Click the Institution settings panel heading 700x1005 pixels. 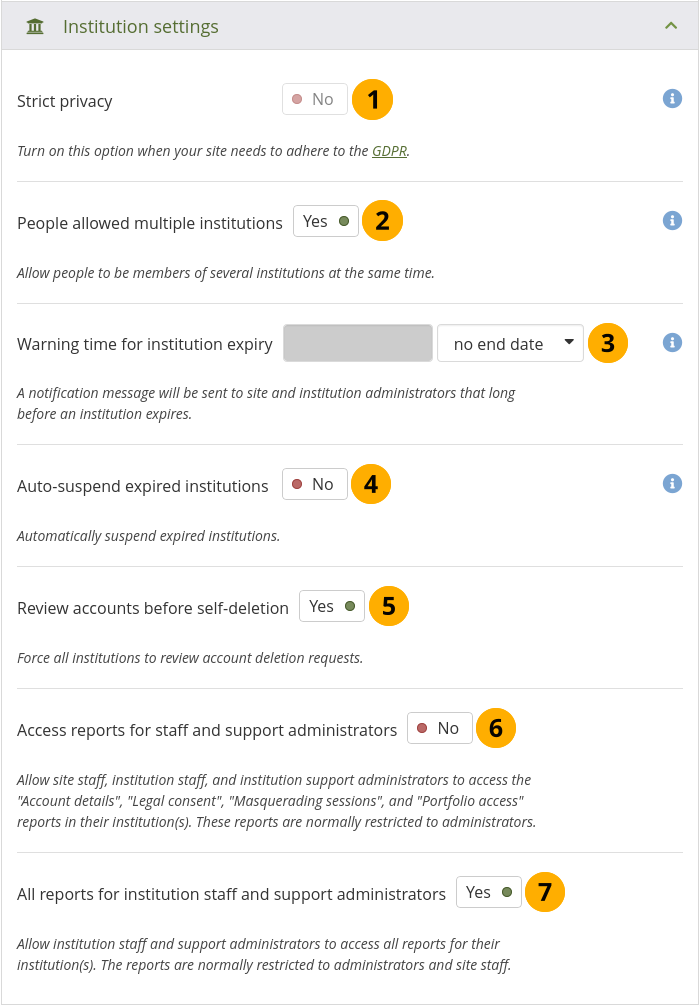tap(141, 27)
